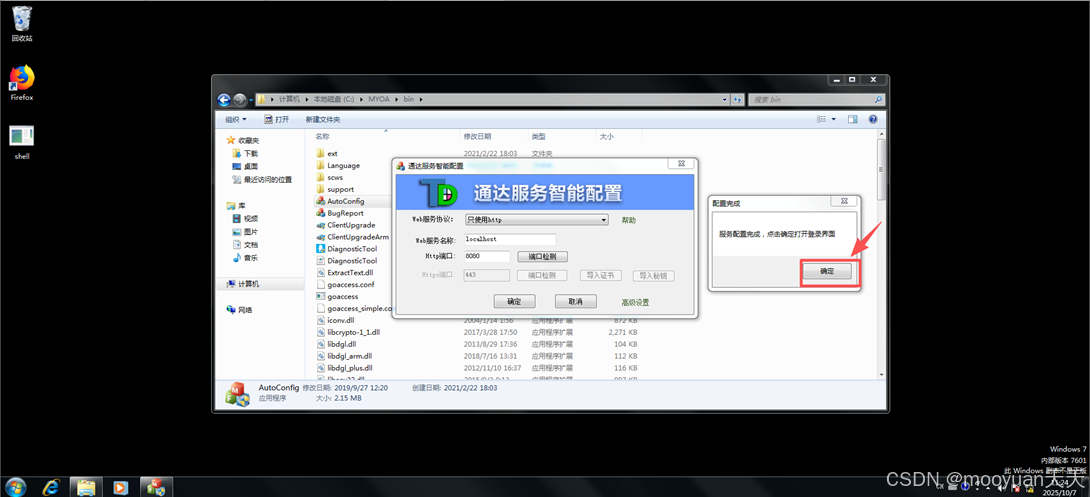The width and height of the screenshot is (1090, 497).
Task: Open the 组织 menu dropdown
Action: (x=236, y=120)
